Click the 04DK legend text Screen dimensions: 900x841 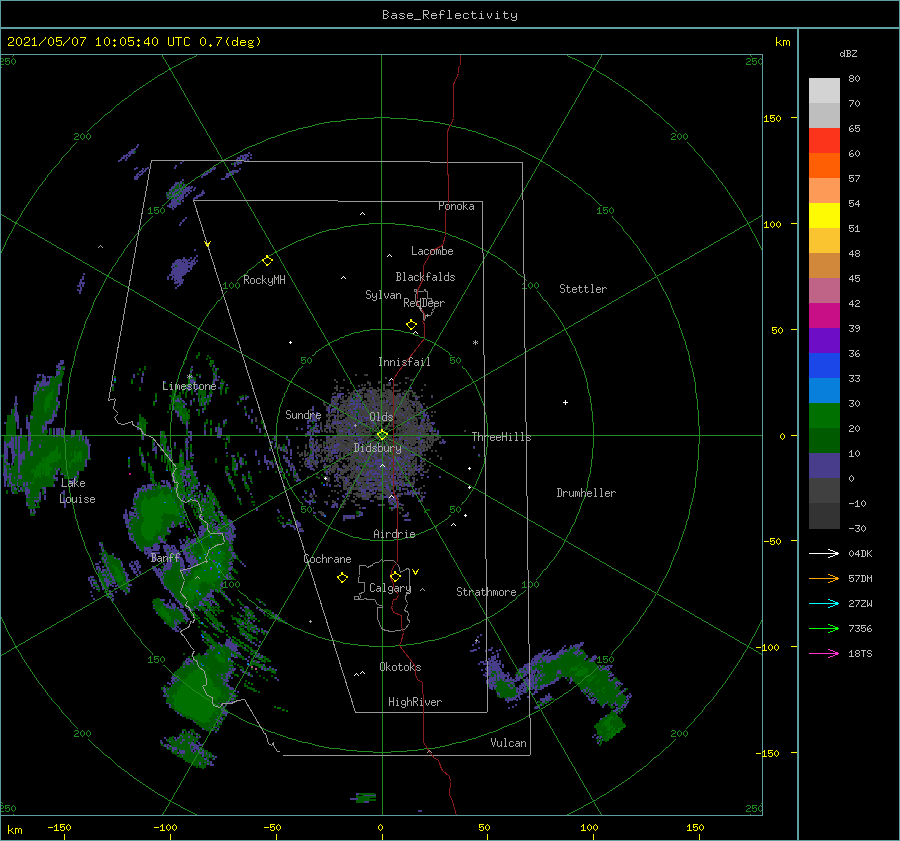pyautogui.click(x=860, y=553)
